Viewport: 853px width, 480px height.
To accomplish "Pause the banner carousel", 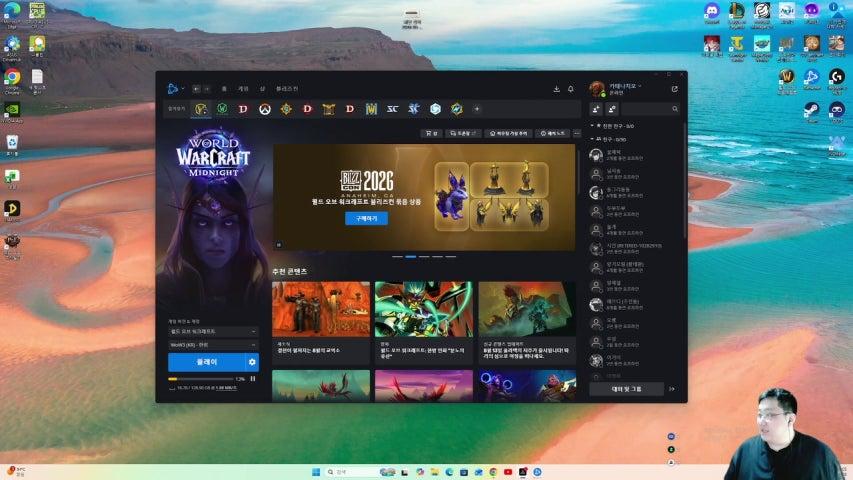I will [279, 245].
